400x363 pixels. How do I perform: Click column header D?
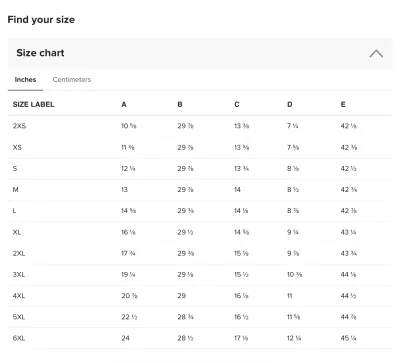point(290,105)
